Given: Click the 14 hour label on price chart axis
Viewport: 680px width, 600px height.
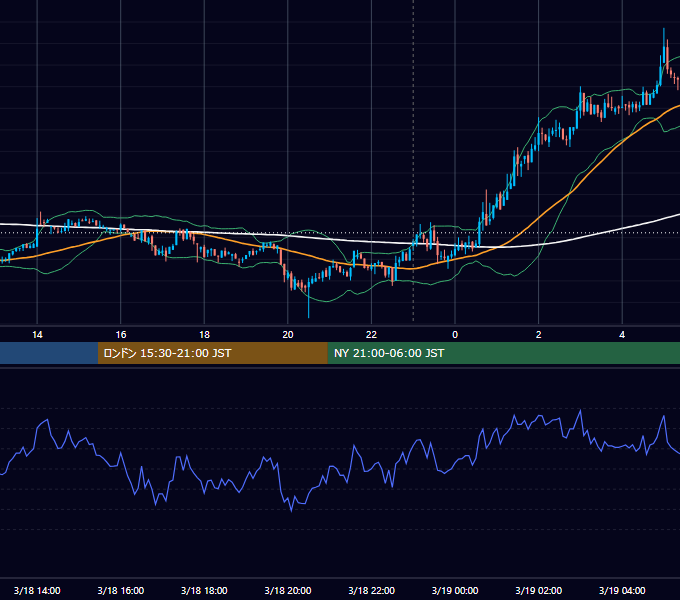Looking at the screenshot, I should [37, 335].
